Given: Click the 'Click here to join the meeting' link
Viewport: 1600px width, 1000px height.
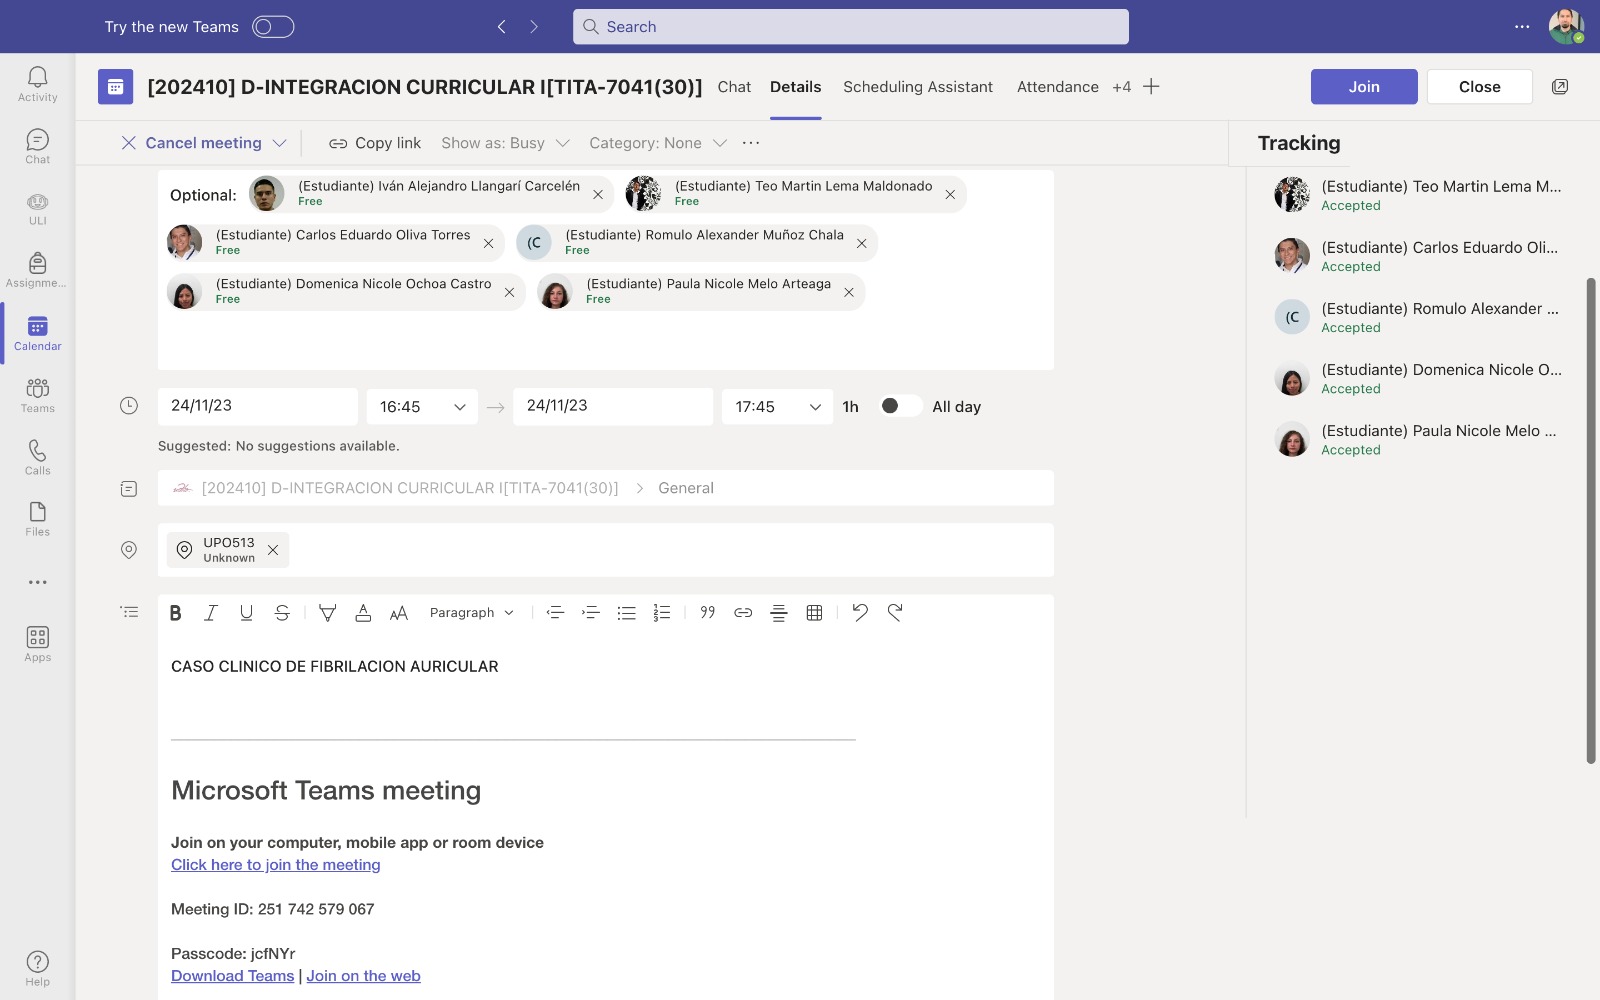Looking at the screenshot, I should pos(275,865).
